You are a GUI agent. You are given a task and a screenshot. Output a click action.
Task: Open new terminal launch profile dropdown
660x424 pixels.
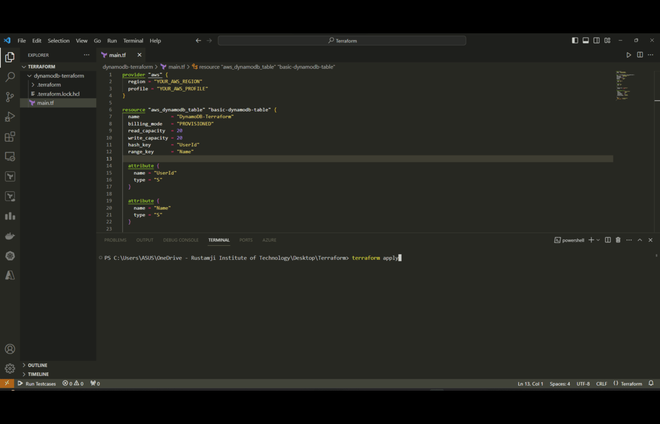599,240
